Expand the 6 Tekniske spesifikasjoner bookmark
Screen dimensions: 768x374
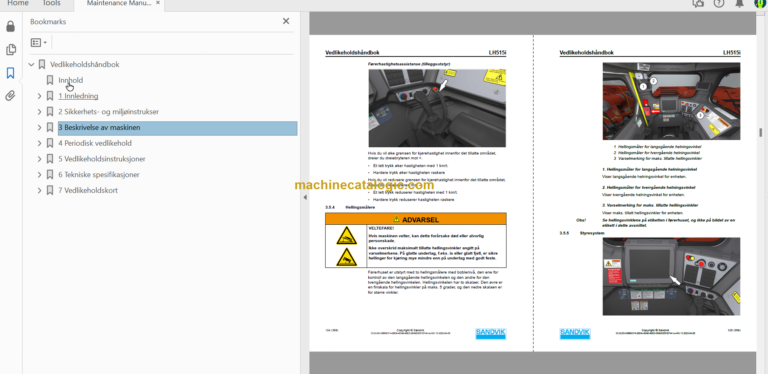(x=40, y=174)
